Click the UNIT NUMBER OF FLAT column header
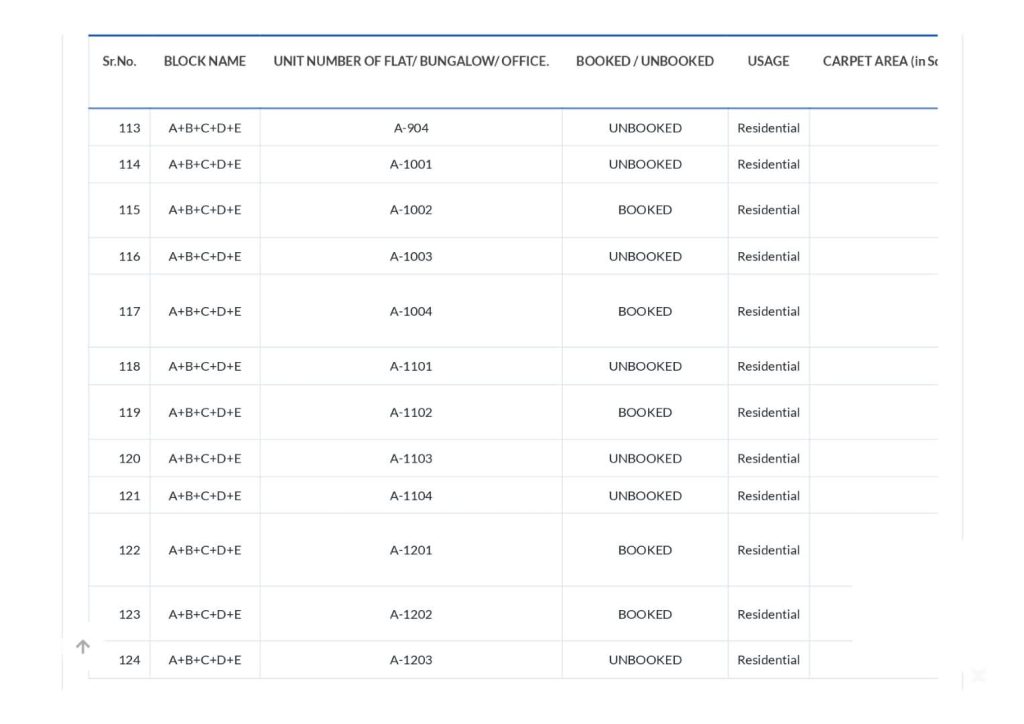1024x724 pixels. [411, 61]
